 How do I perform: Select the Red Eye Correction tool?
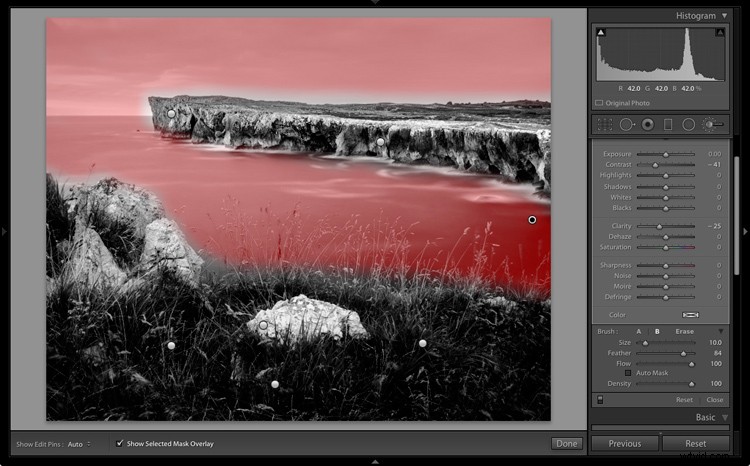[x=648, y=125]
